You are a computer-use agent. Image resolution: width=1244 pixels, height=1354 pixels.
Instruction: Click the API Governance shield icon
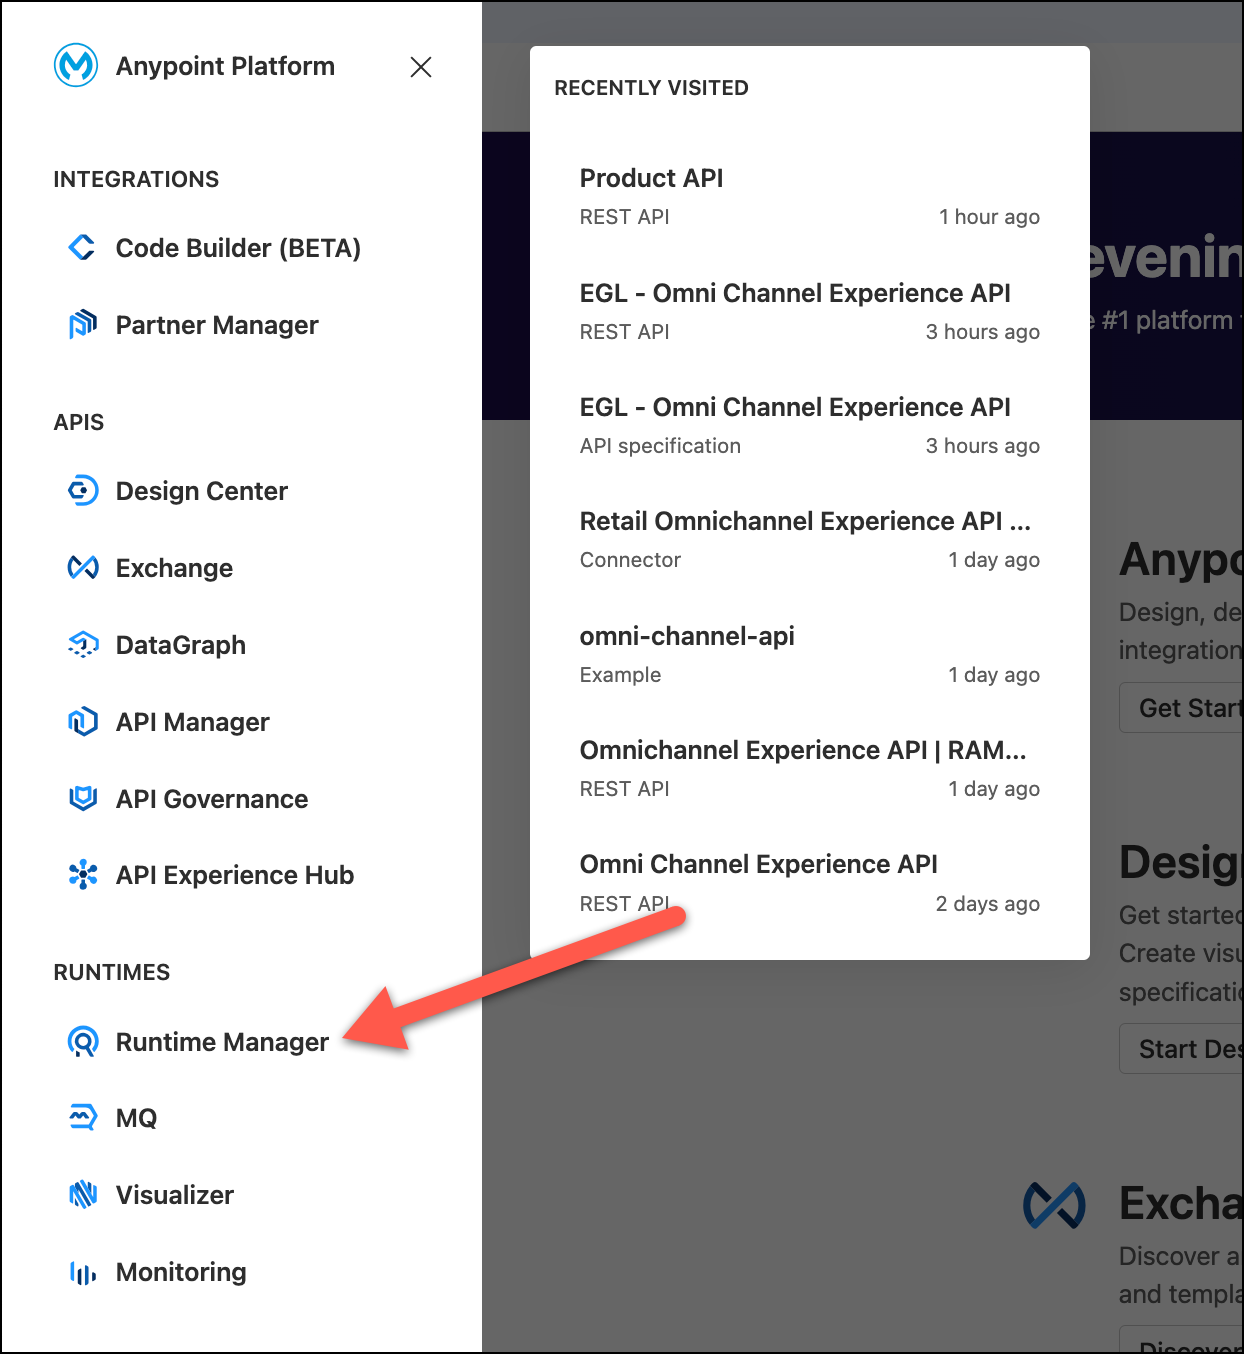[x=82, y=798]
